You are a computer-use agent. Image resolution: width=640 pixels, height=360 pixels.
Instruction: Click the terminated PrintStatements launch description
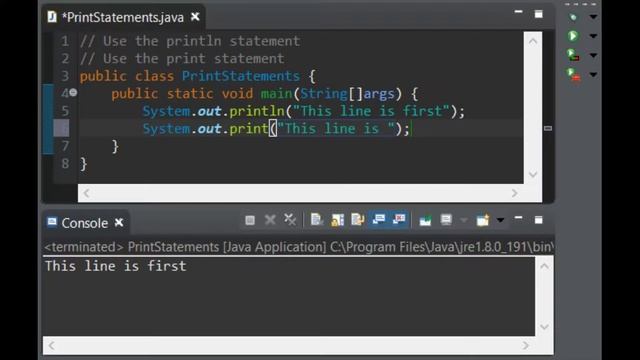pyautogui.click(x=299, y=247)
